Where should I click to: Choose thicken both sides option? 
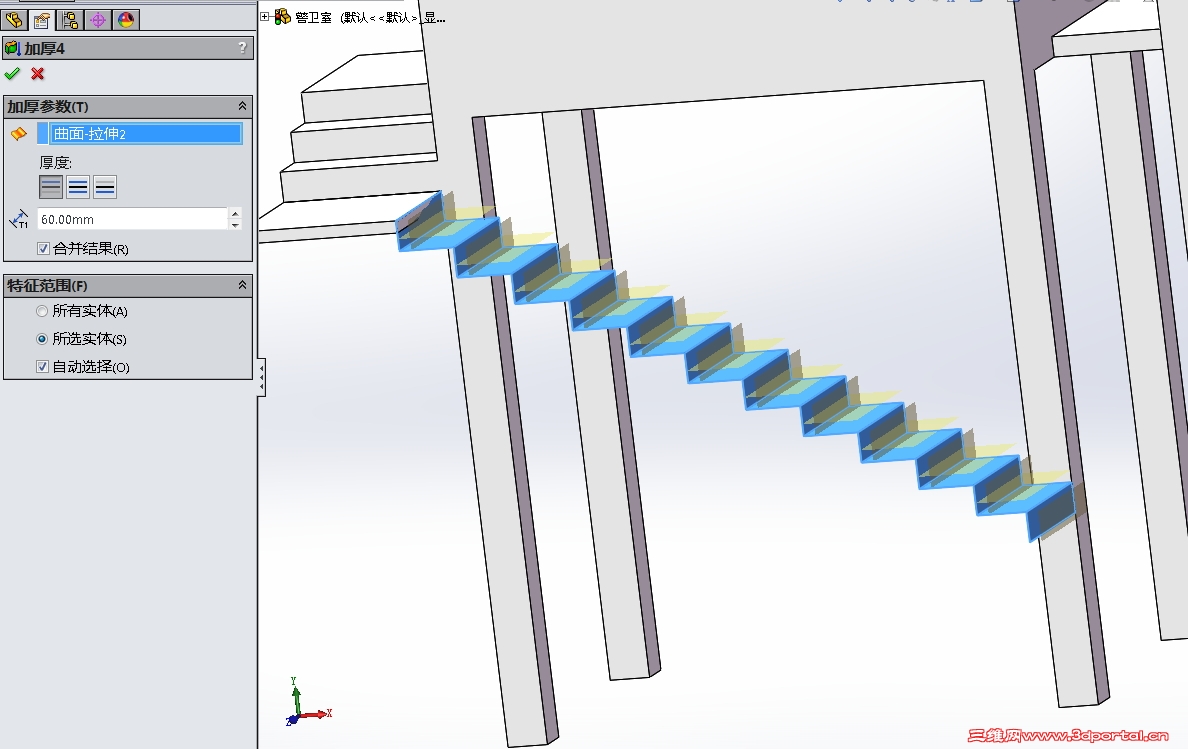click(78, 186)
